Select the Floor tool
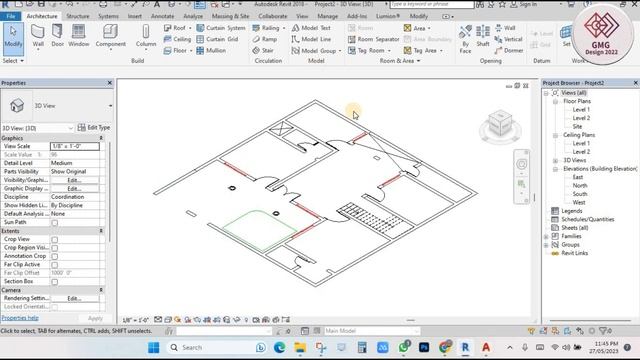Image resolution: width=640 pixels, height=360 pixels. [x=178, y=51]
